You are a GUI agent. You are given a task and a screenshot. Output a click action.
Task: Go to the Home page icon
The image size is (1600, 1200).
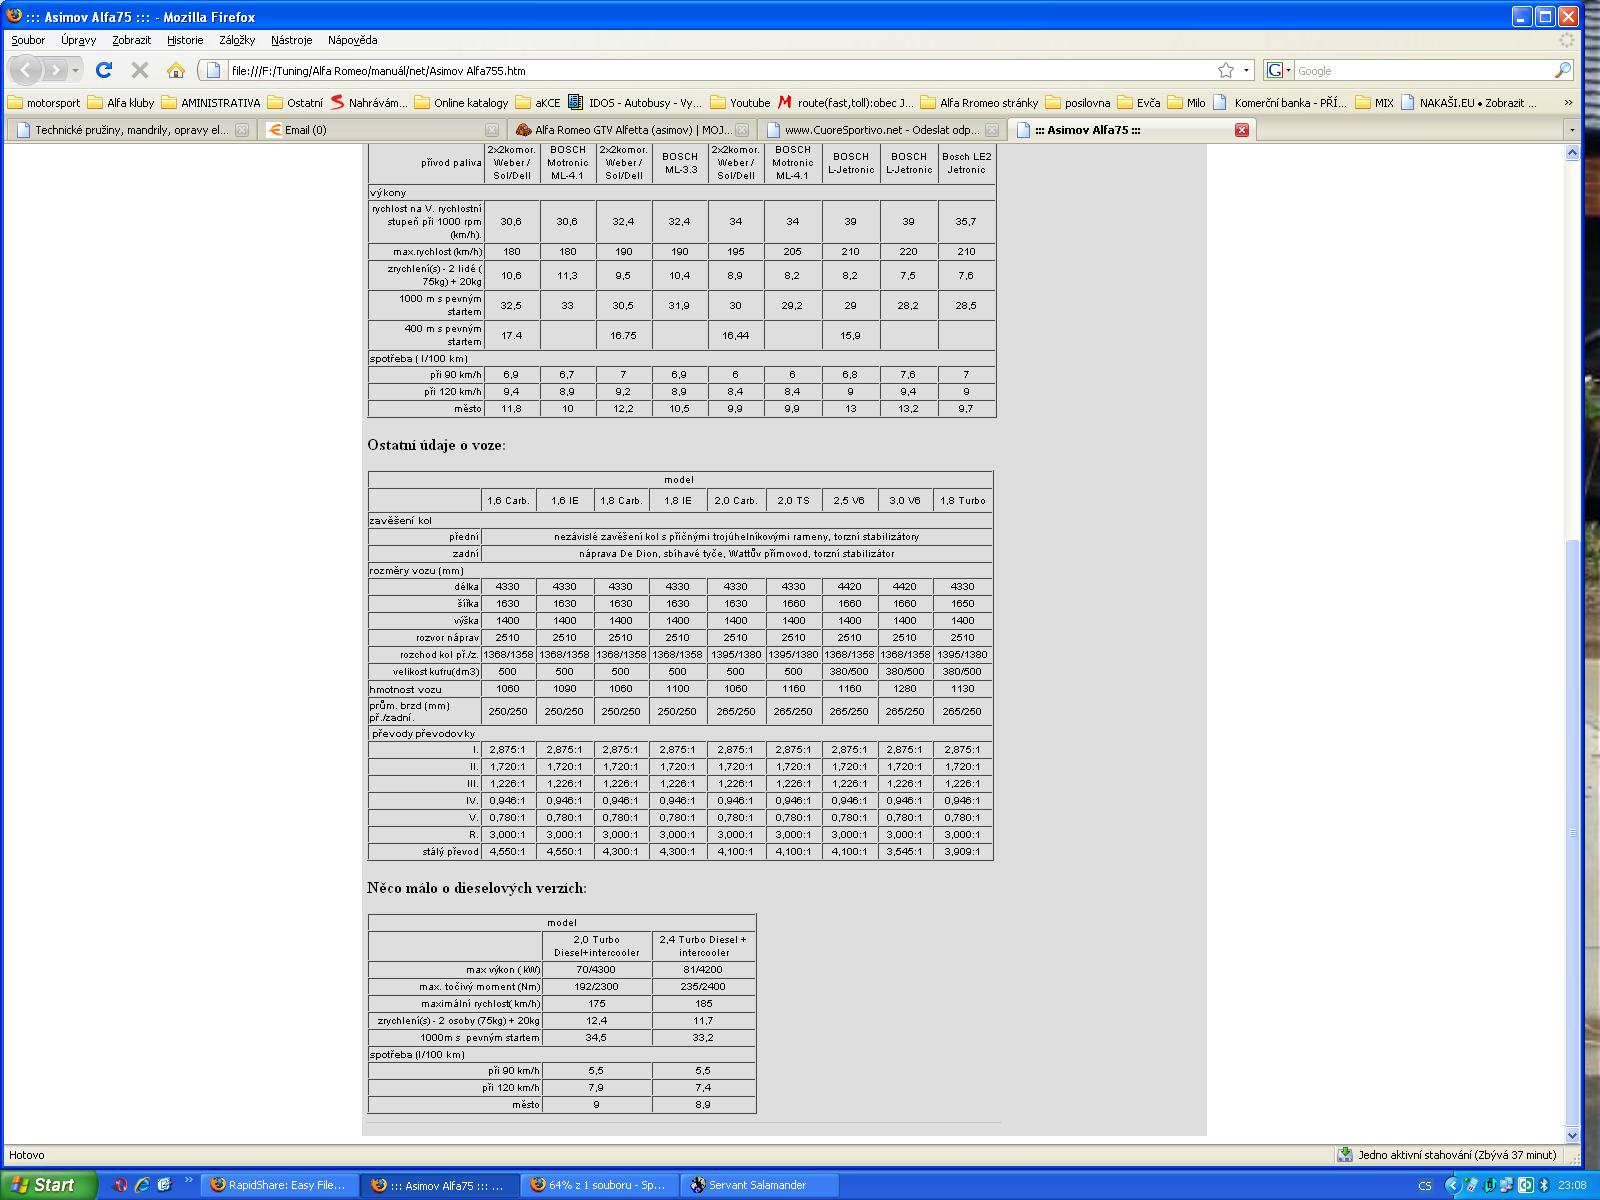[x=176, y=70]
